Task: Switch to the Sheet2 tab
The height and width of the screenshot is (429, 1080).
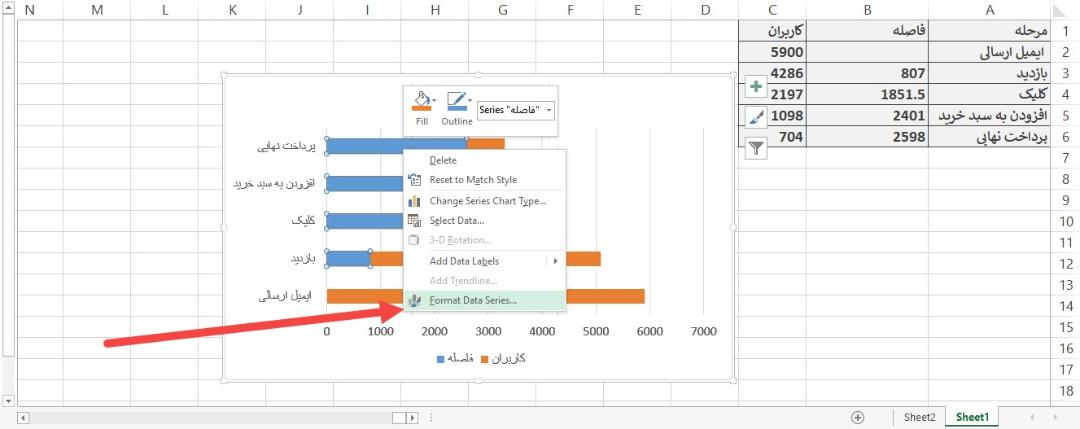Action: pos(920,417)
